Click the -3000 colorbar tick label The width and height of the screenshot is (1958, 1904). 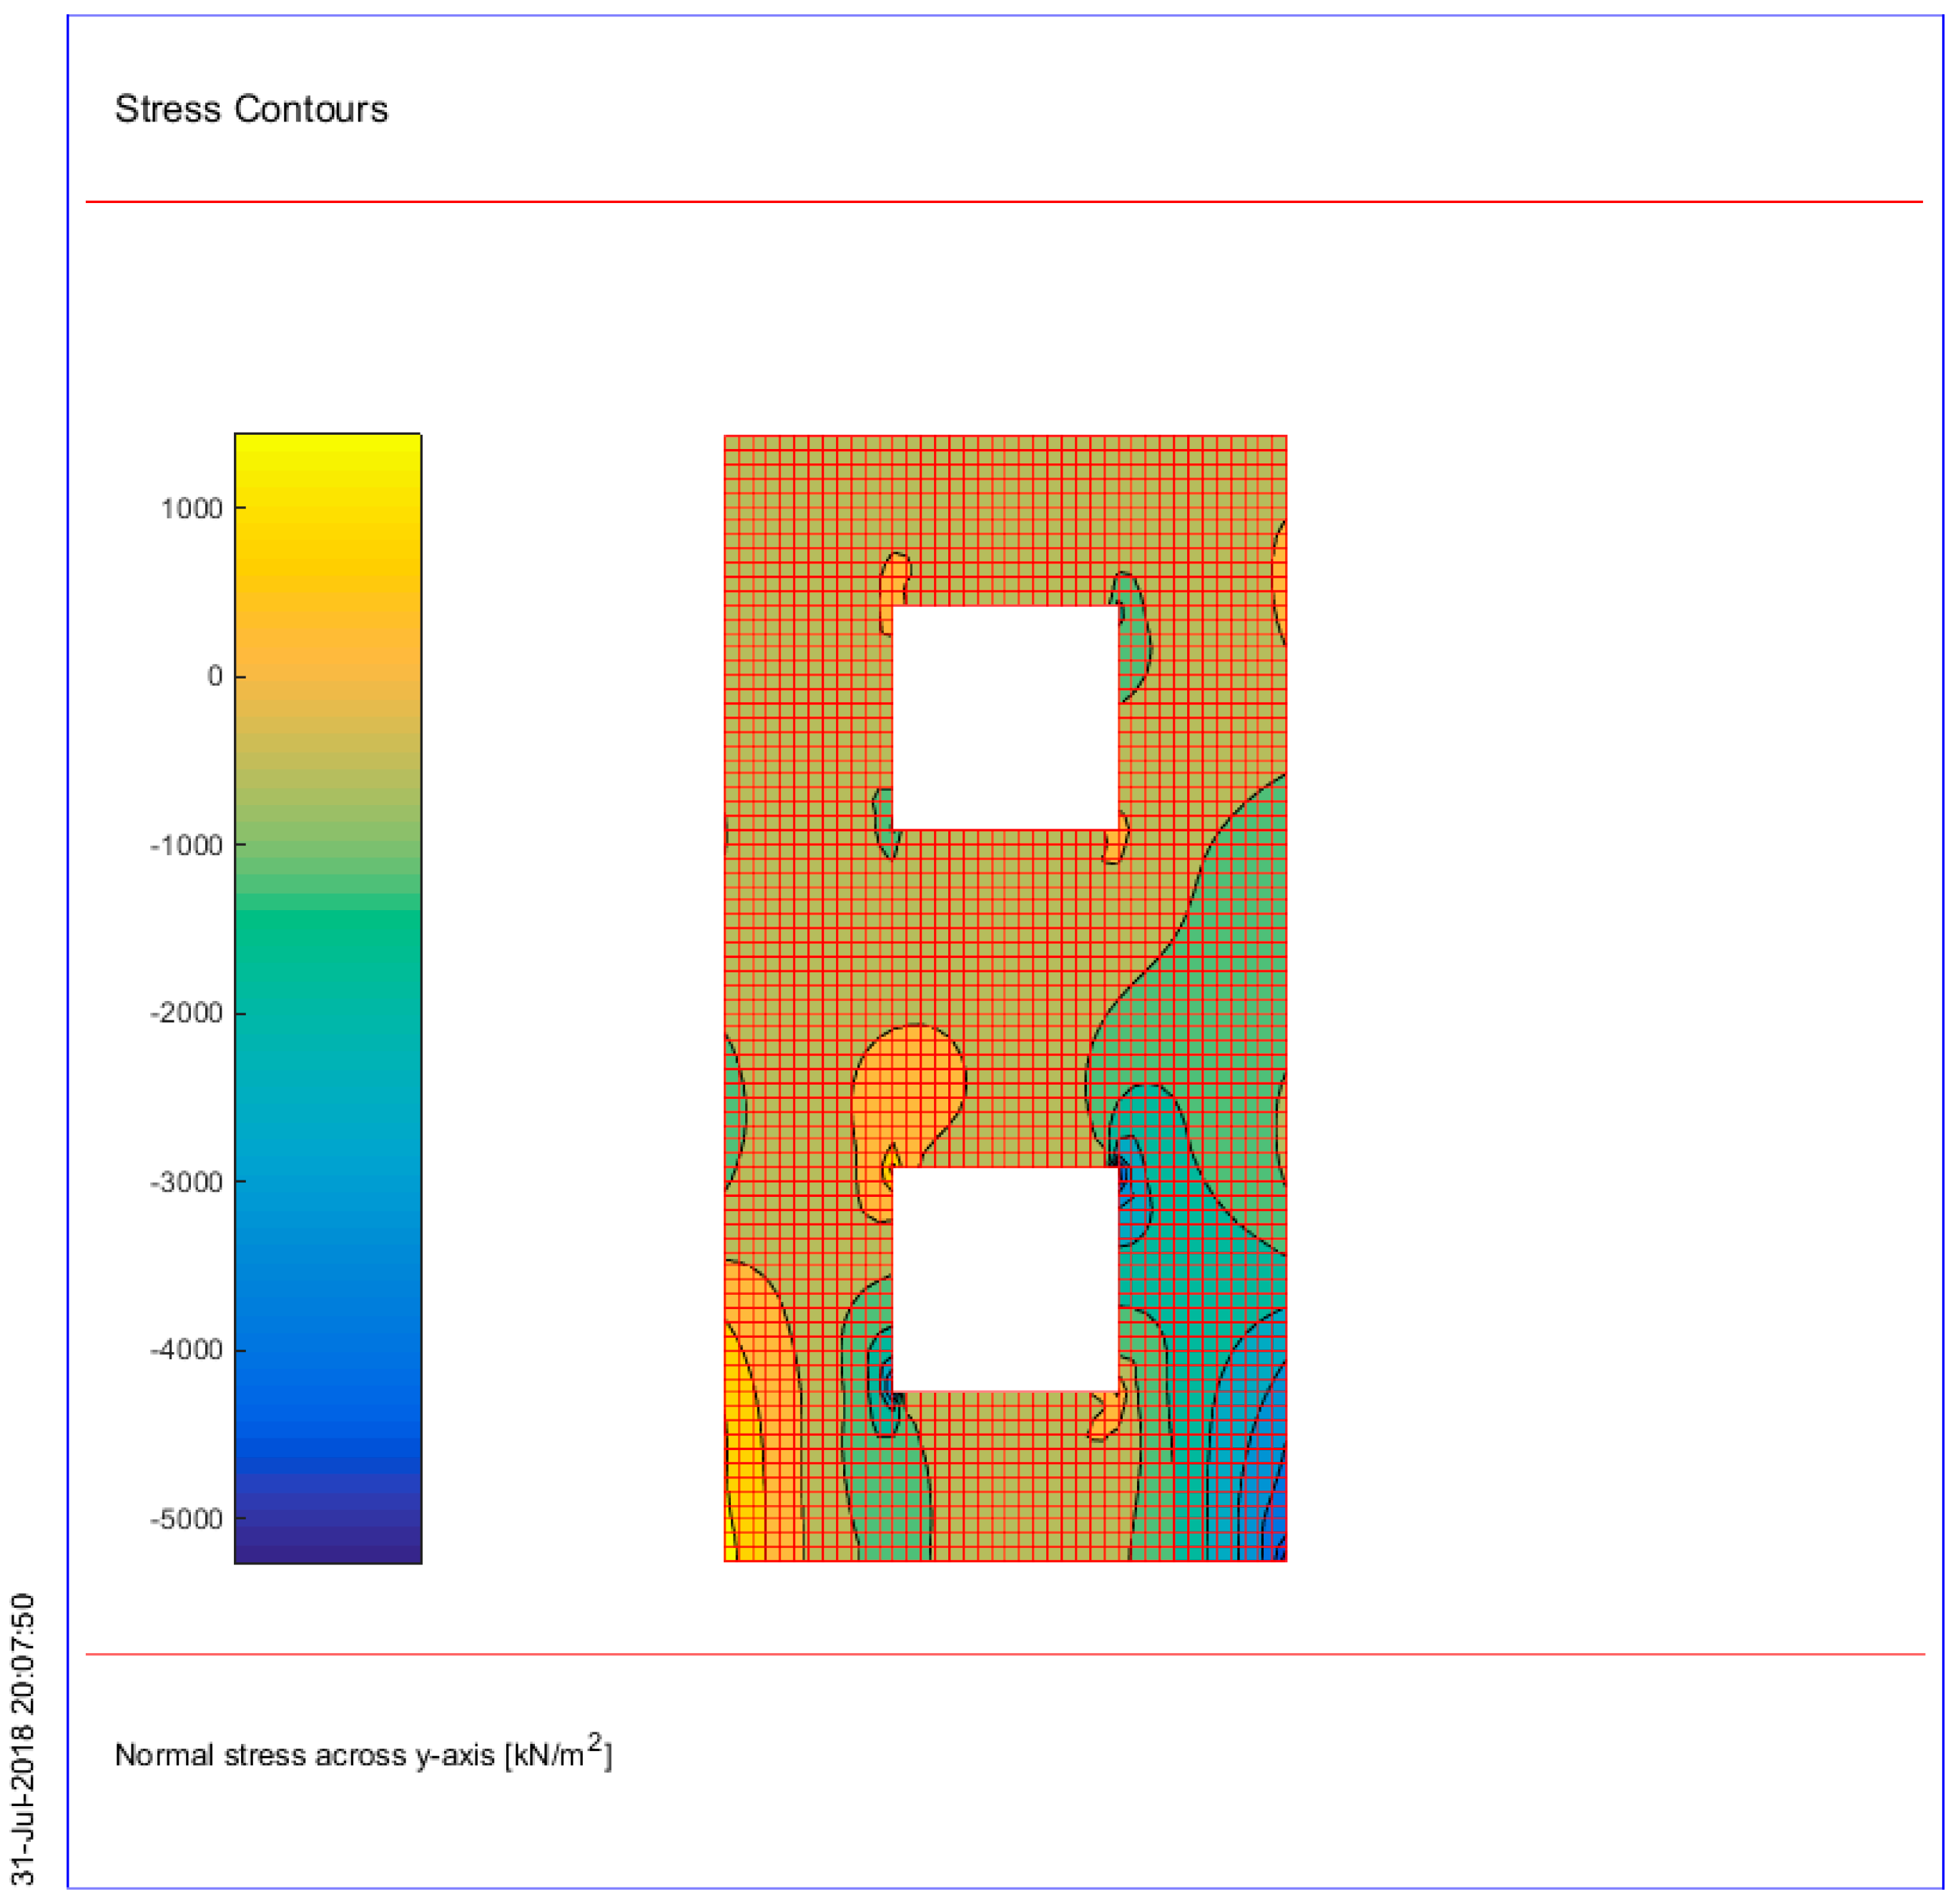(x=186, y=1182)
